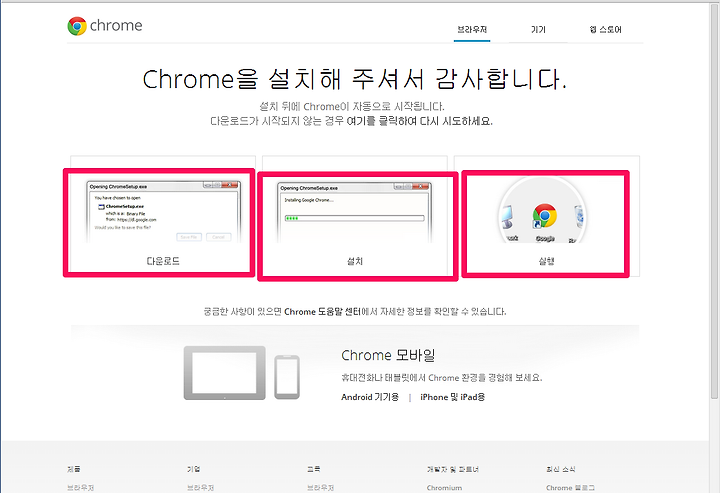
Task: Open the 브라우저 link under 교육
Action: point(321,487)
